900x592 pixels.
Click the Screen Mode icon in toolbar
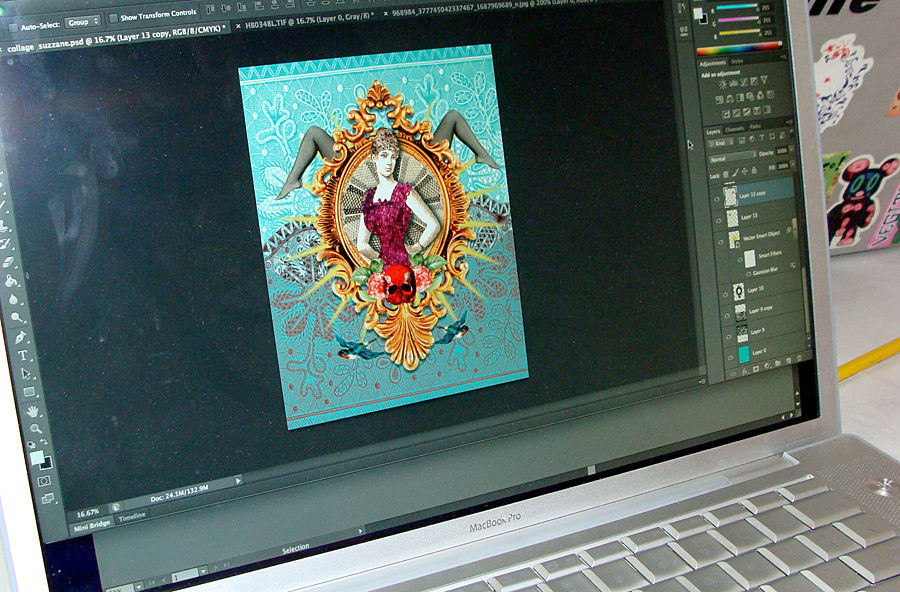tap(48, 498)
